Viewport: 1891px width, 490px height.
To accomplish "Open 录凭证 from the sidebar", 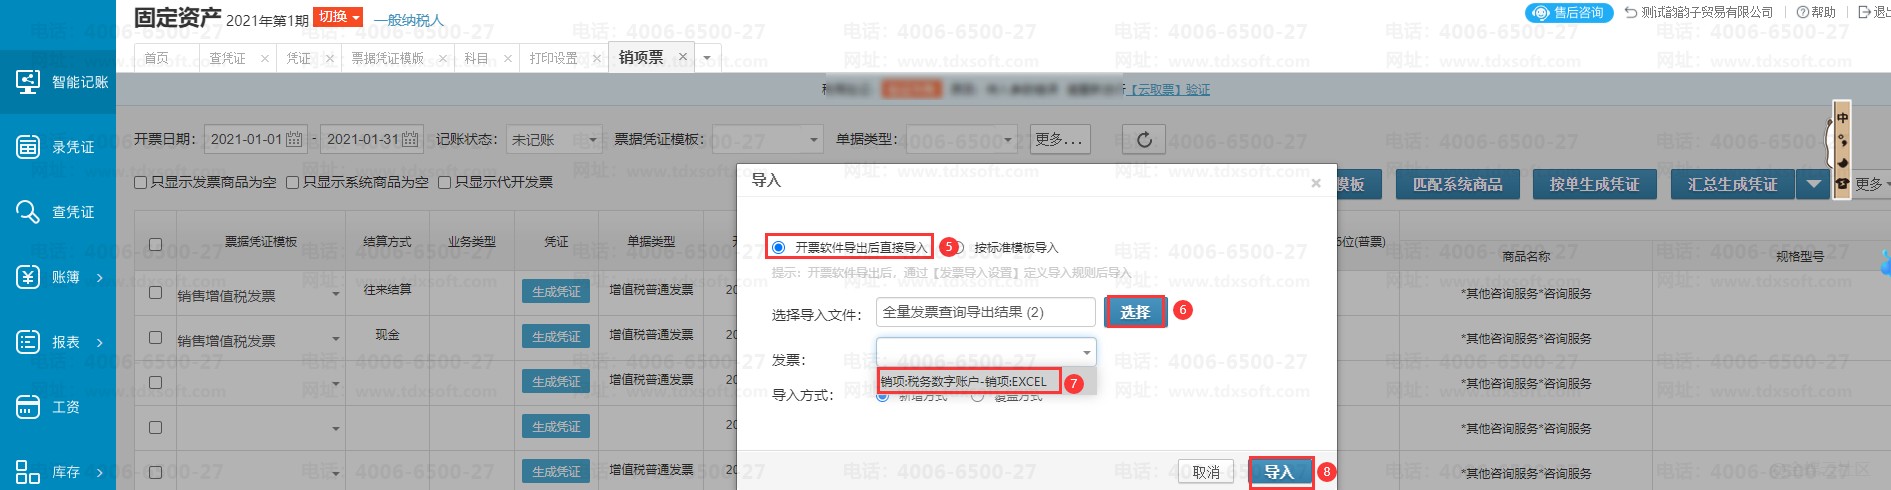I will 28,147.
